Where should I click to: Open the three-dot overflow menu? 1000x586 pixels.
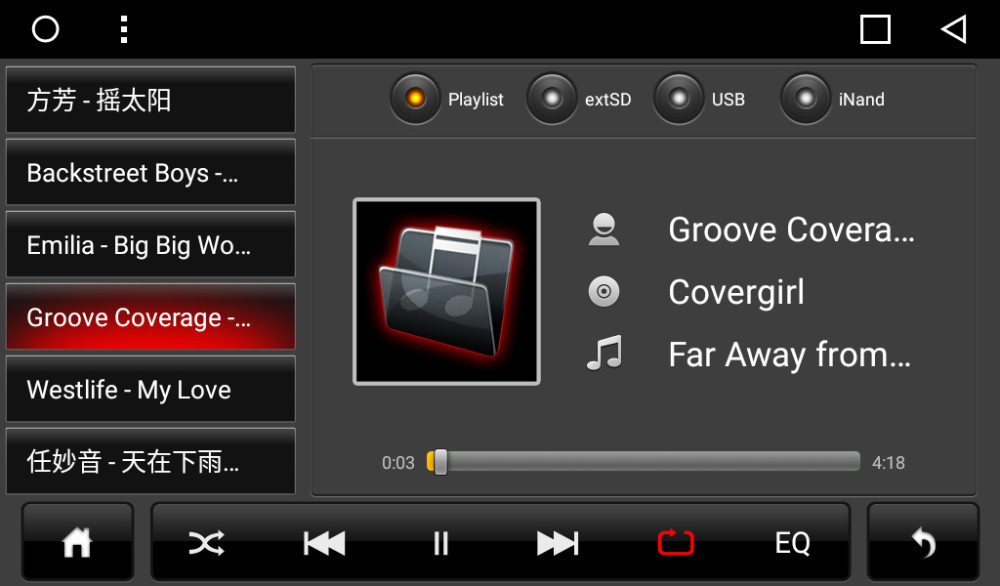(x=124, y=29)
